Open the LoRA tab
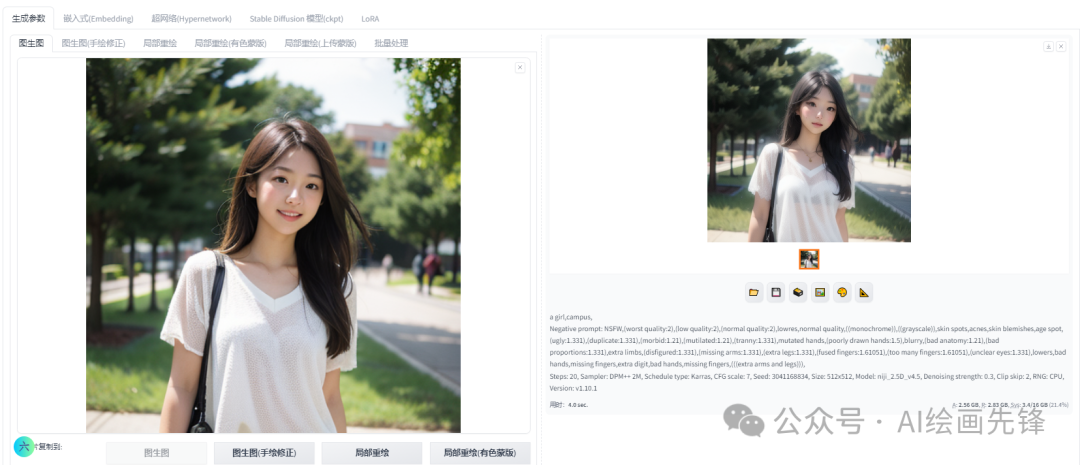The width and height of the screenshot is (1080, 465). 370,19
